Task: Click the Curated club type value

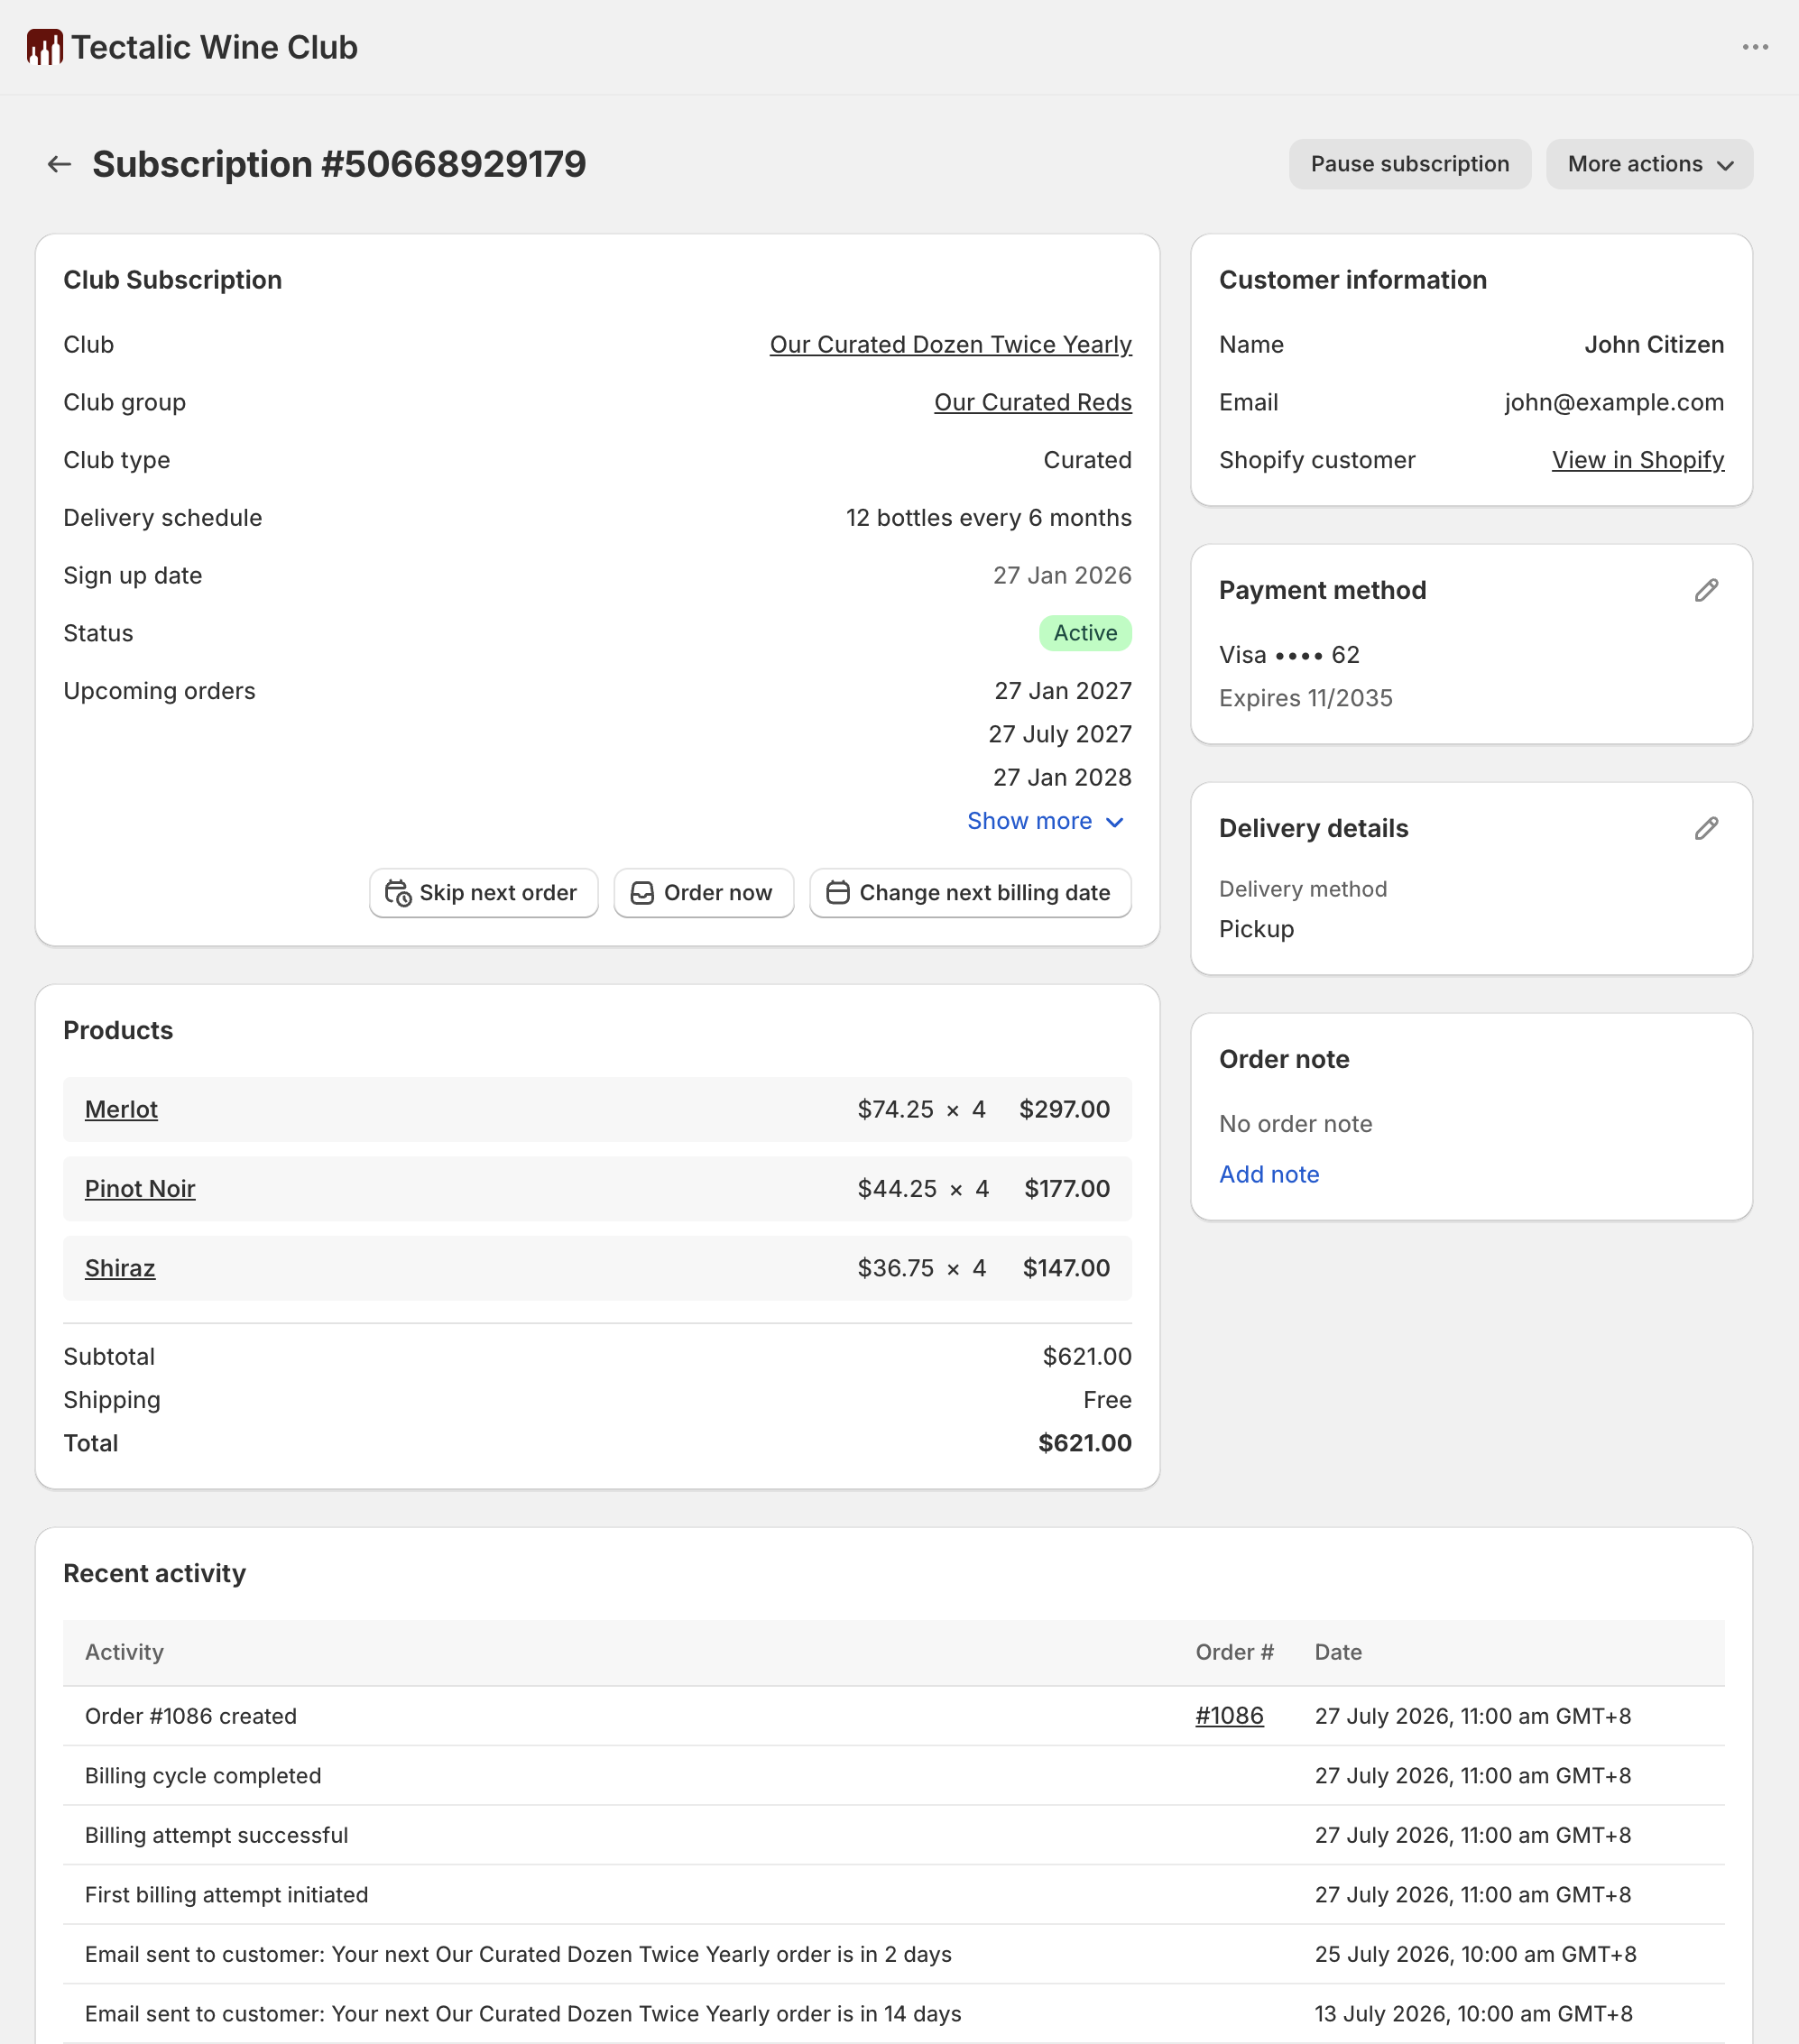Action: pos(1087,460)
